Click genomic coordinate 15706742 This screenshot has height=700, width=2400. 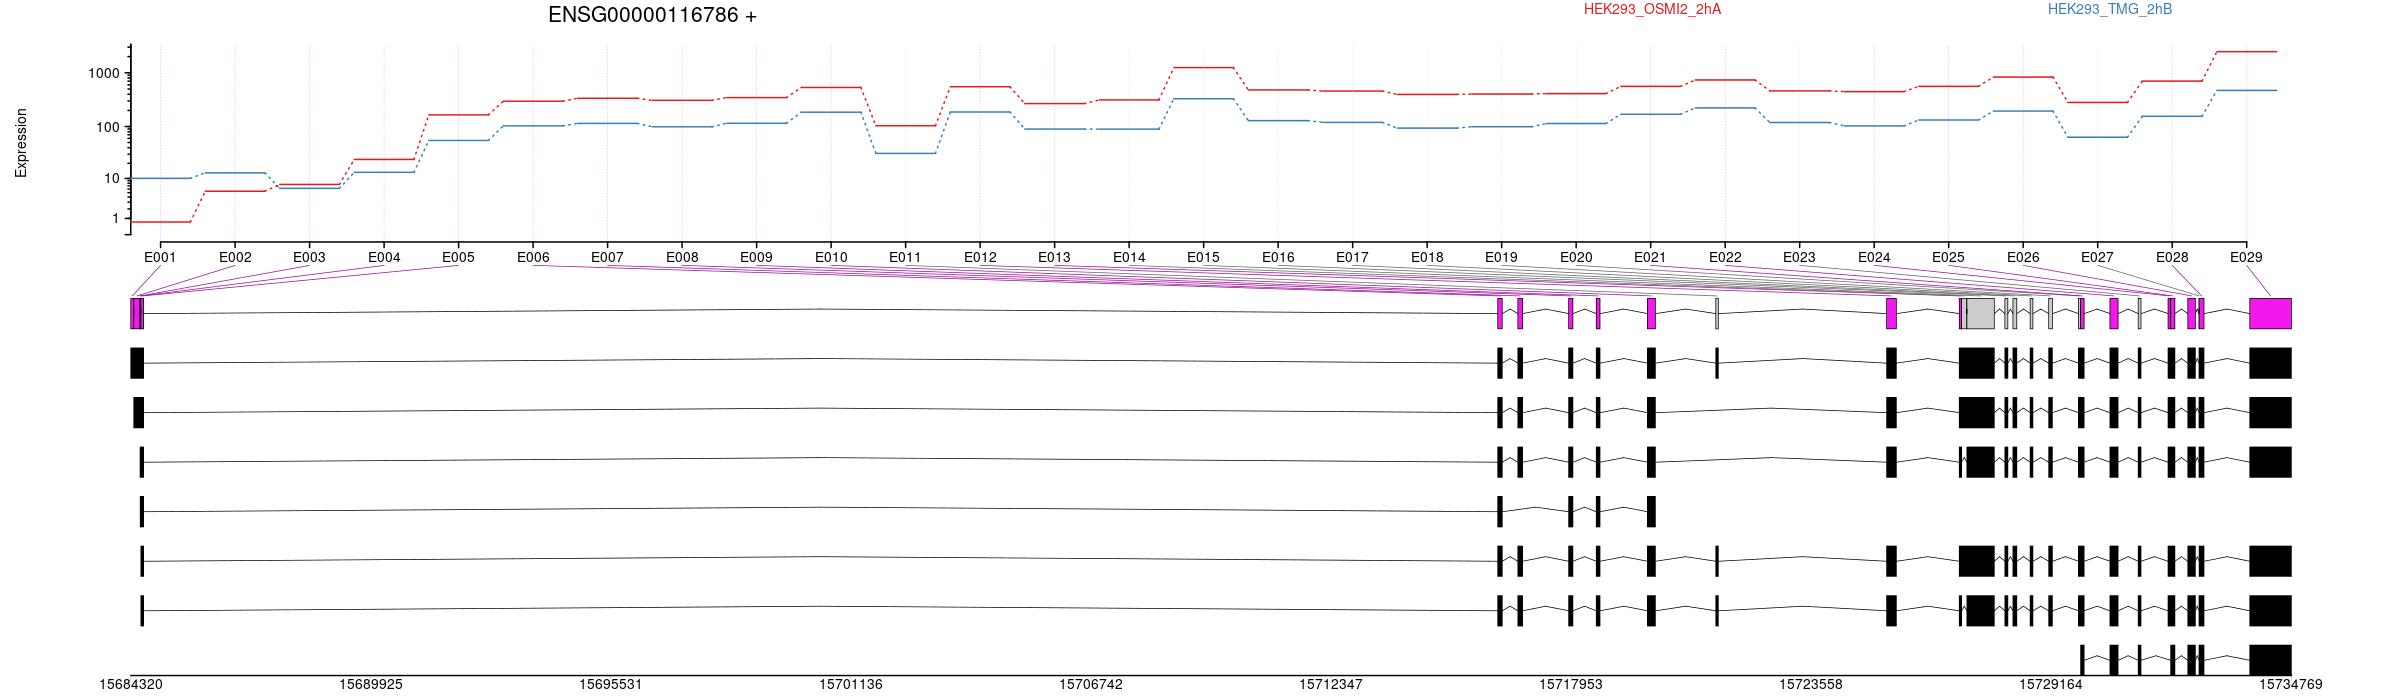tap(1091, 685)
